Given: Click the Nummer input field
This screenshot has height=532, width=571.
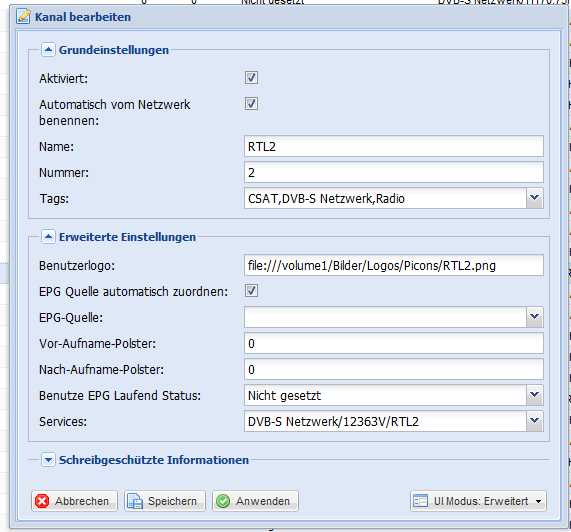Looking at the screenshot, I should [x=394, y=172].
